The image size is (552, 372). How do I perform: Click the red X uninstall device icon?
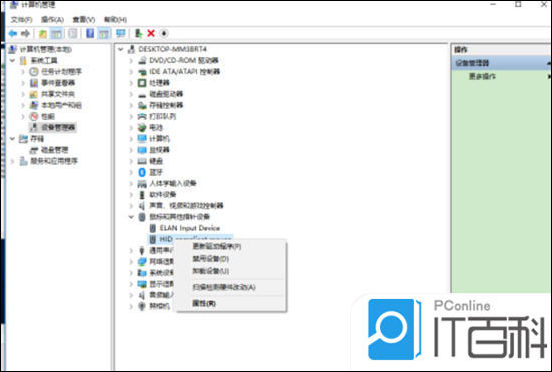coord(151,33)
